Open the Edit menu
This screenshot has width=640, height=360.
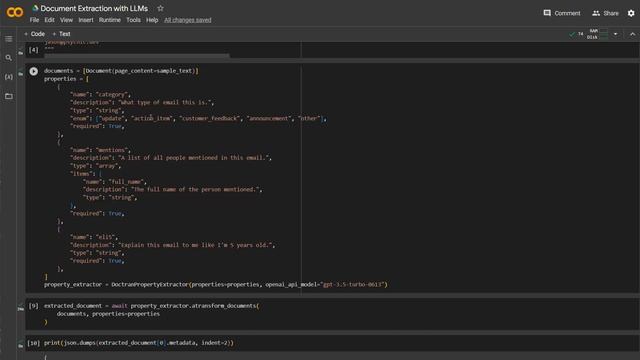[x=49, y=20]
